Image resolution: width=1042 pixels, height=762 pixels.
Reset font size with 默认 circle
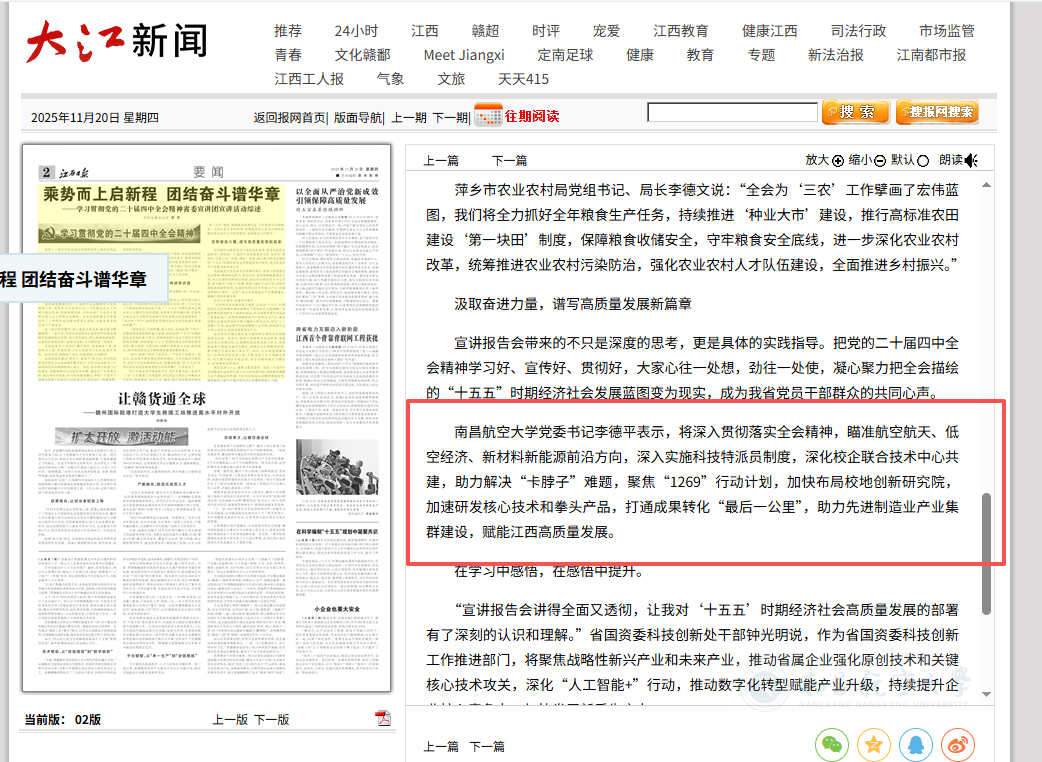pos(923,160)
